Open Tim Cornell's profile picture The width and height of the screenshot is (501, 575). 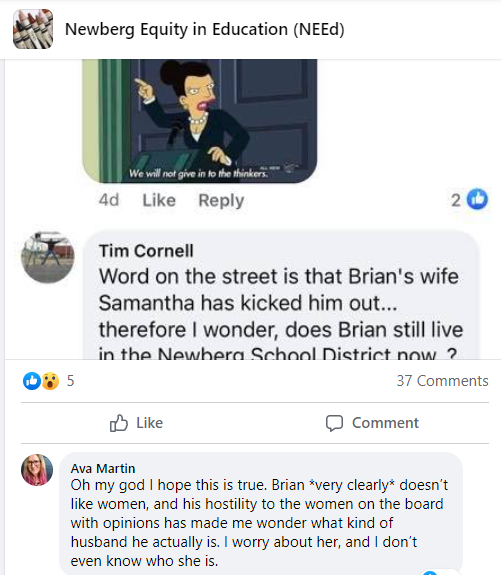coord(48,257)
